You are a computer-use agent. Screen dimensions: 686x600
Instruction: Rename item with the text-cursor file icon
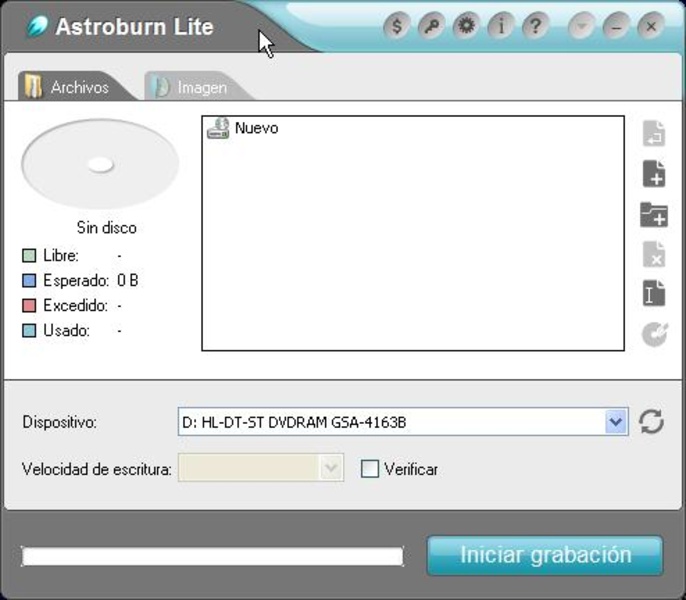tap(654, 293)
